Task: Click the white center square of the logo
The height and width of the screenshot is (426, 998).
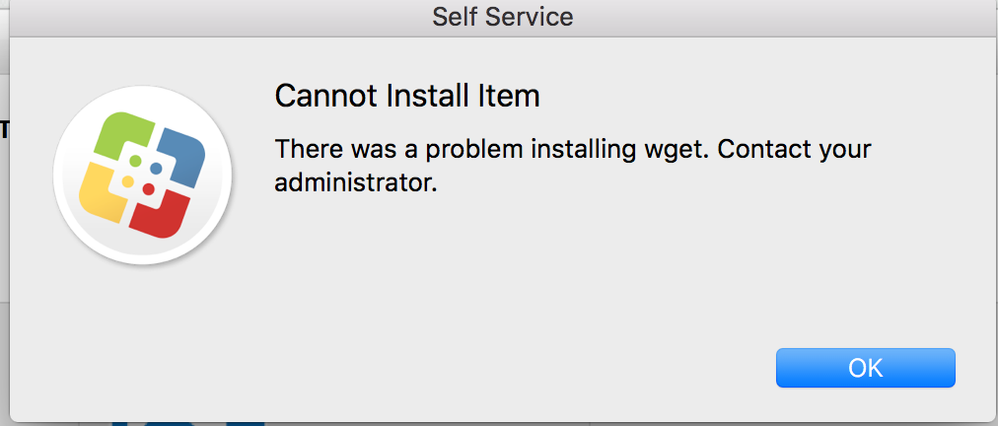Action: tap(142, 175)
